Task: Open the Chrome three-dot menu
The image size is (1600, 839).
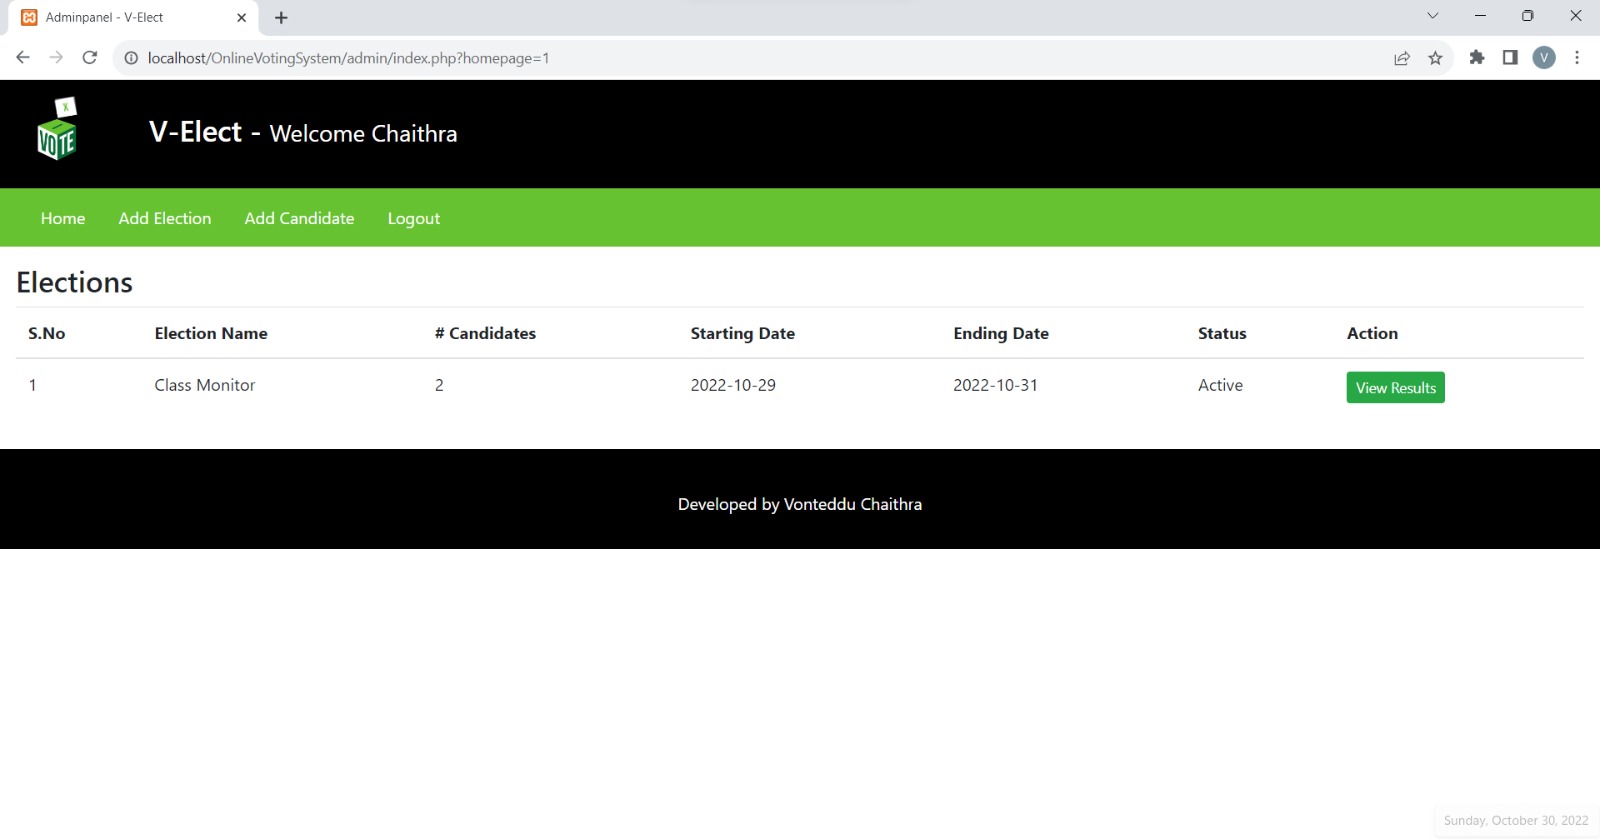Action: click(1577, 58)
